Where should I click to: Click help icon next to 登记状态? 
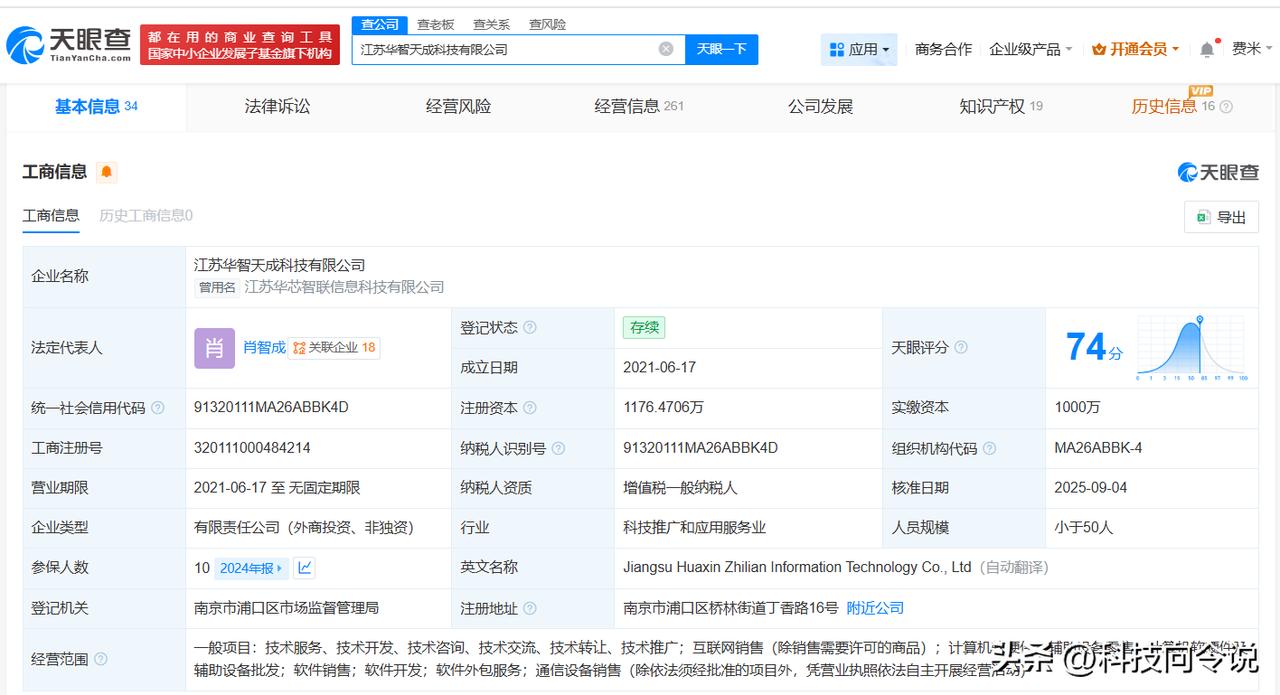click(x=530, y=328)
